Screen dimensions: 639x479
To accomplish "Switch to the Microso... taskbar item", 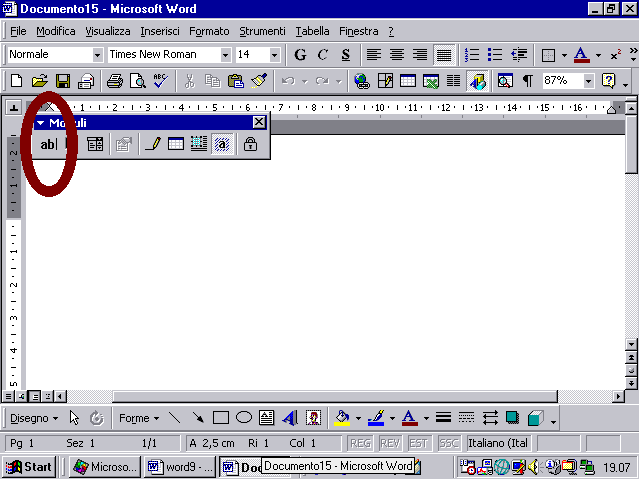I will click(x=105, y=467).
